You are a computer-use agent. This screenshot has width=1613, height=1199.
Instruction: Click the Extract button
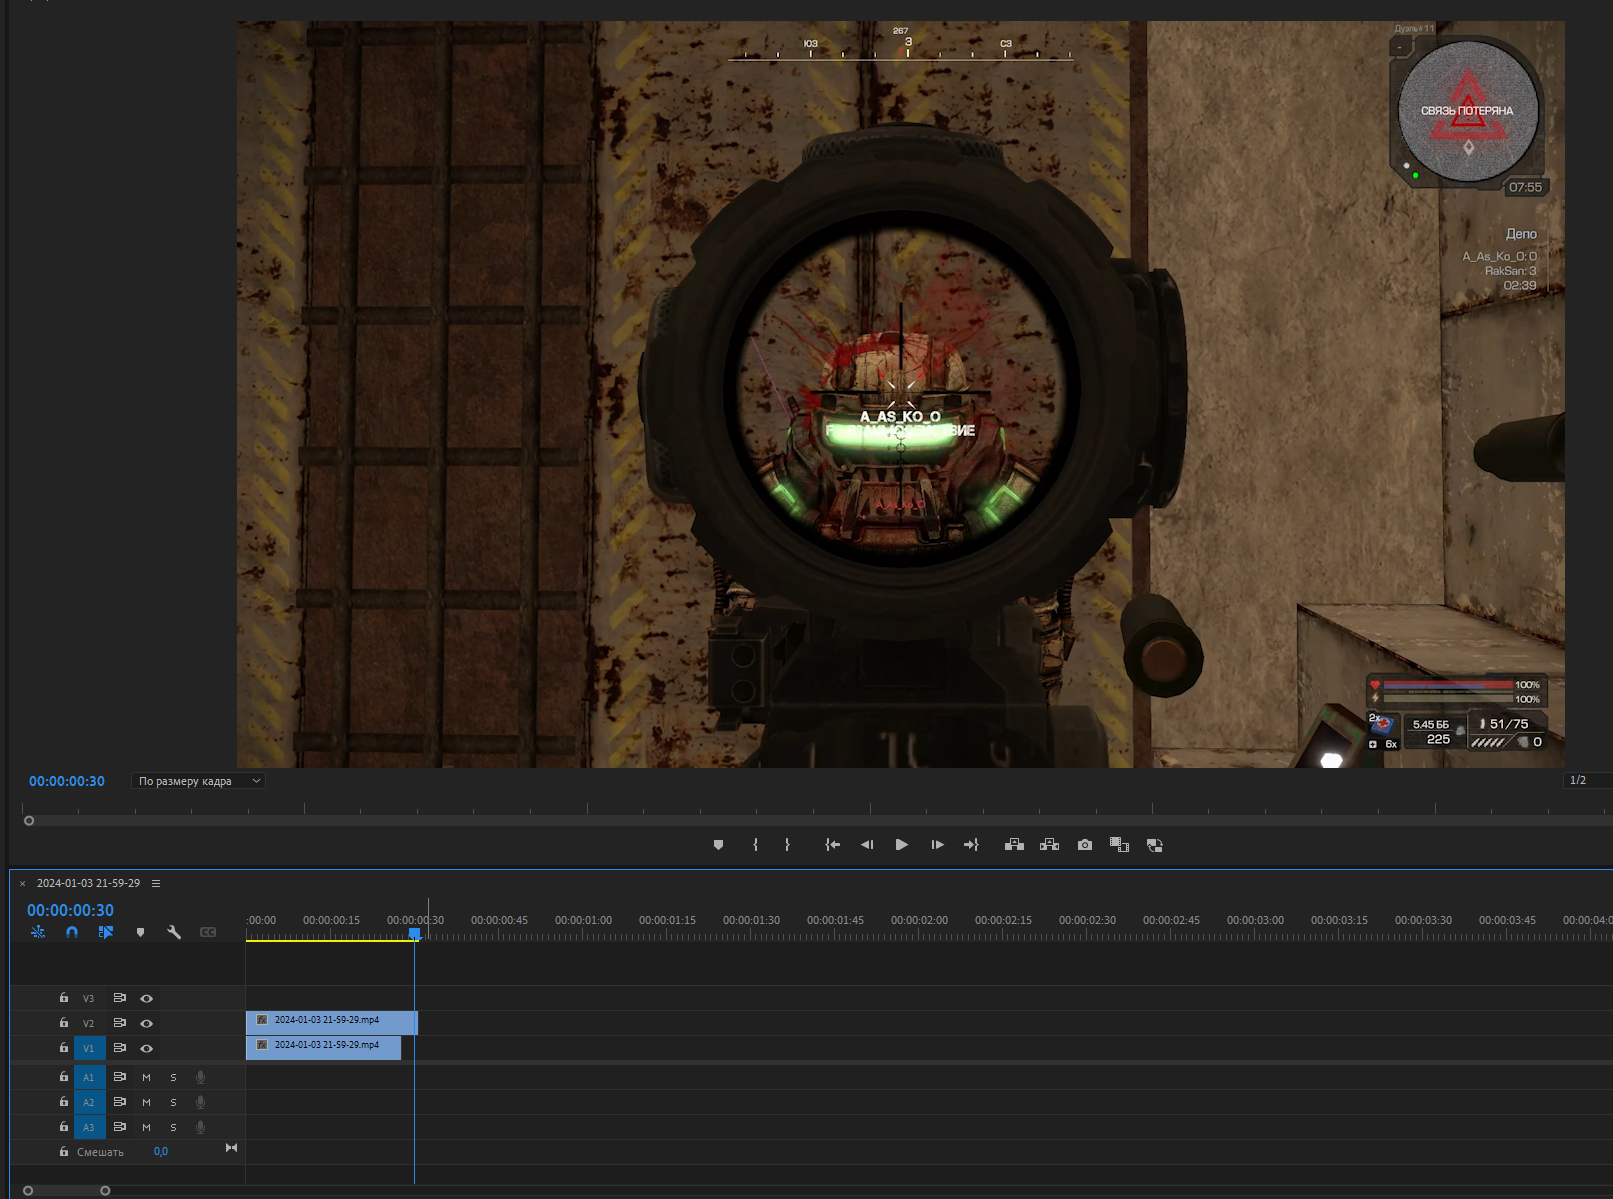[1049, 845]
